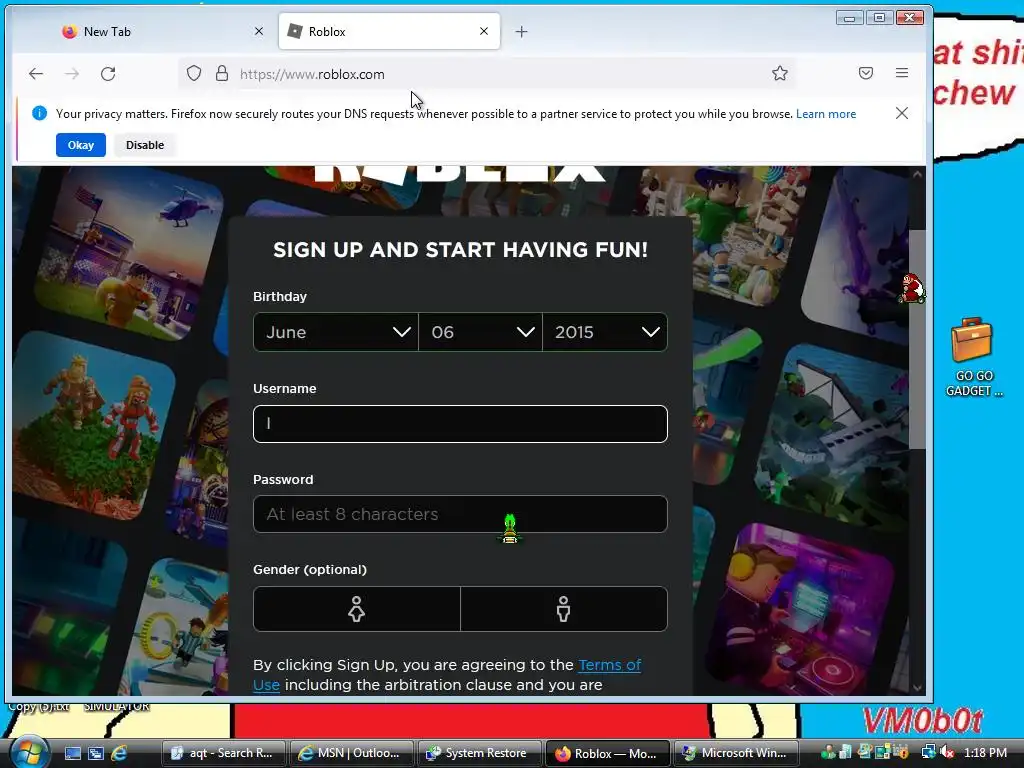This screenshot has width=1024, height=768.
Task: Click the Password field
Action: coord(460,514)
